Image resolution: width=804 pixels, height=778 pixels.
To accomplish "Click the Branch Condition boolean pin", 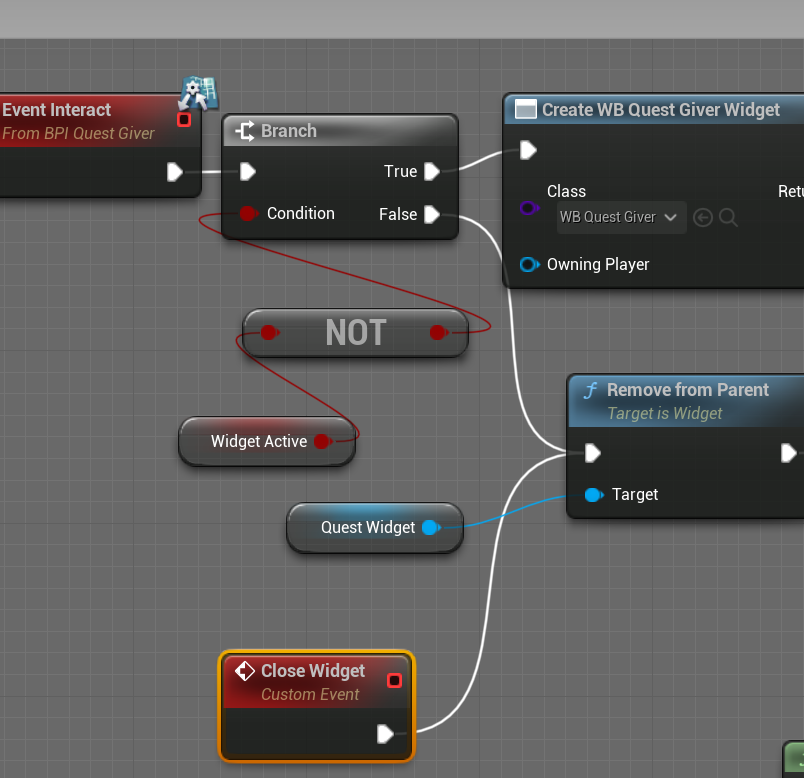I will click(249, 213).
